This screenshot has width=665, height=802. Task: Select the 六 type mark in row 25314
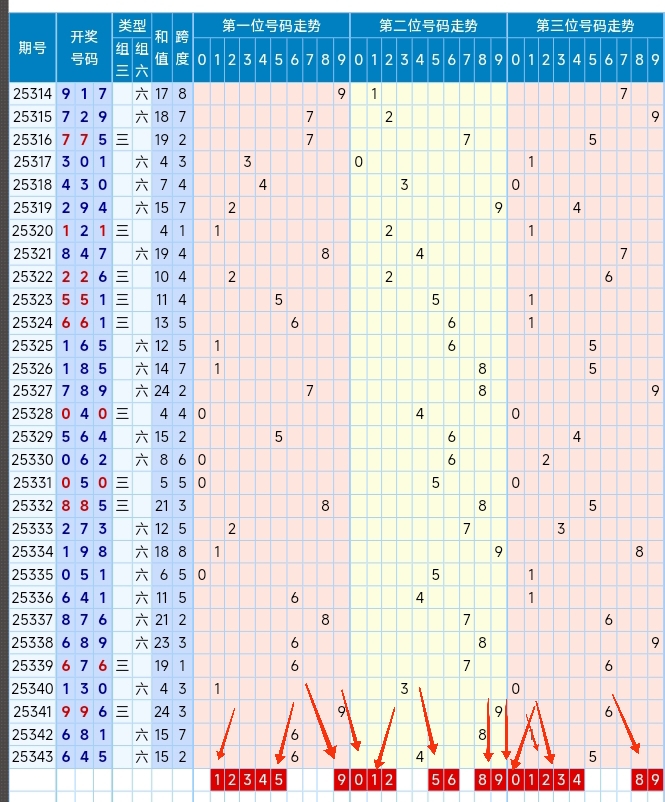142,94
